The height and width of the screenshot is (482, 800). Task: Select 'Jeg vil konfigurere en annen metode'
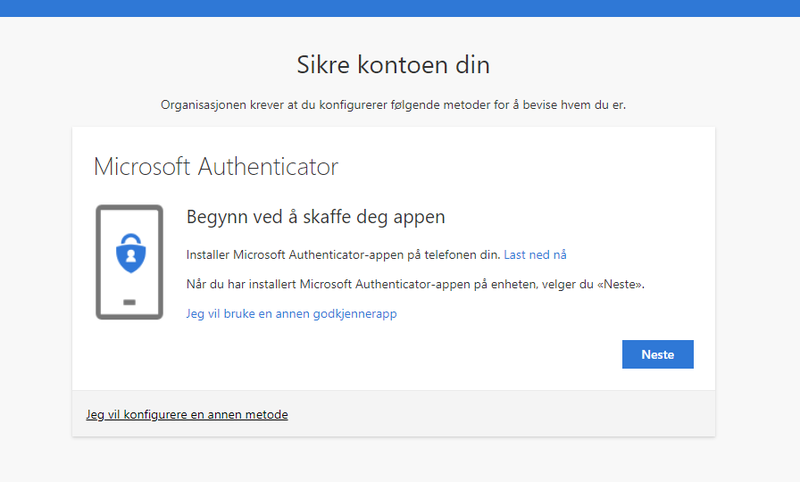tap(187, 414)
